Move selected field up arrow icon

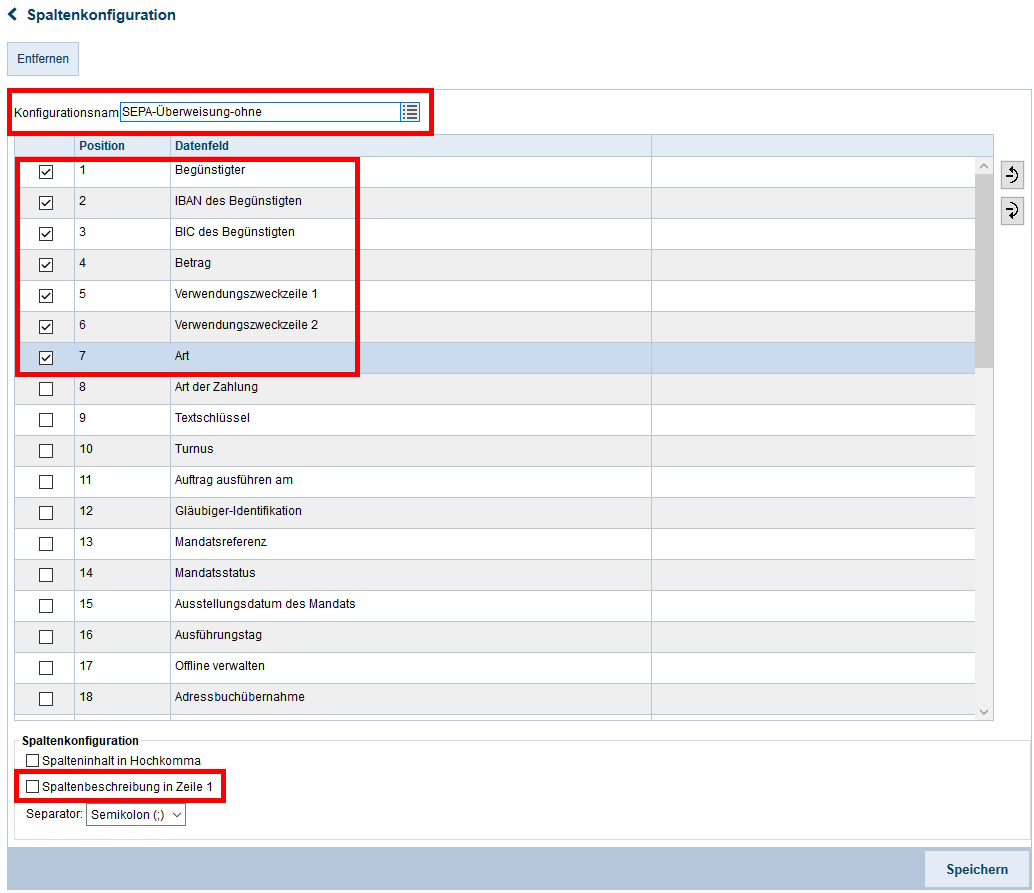pyautogui.click(x=1012, y=175)
